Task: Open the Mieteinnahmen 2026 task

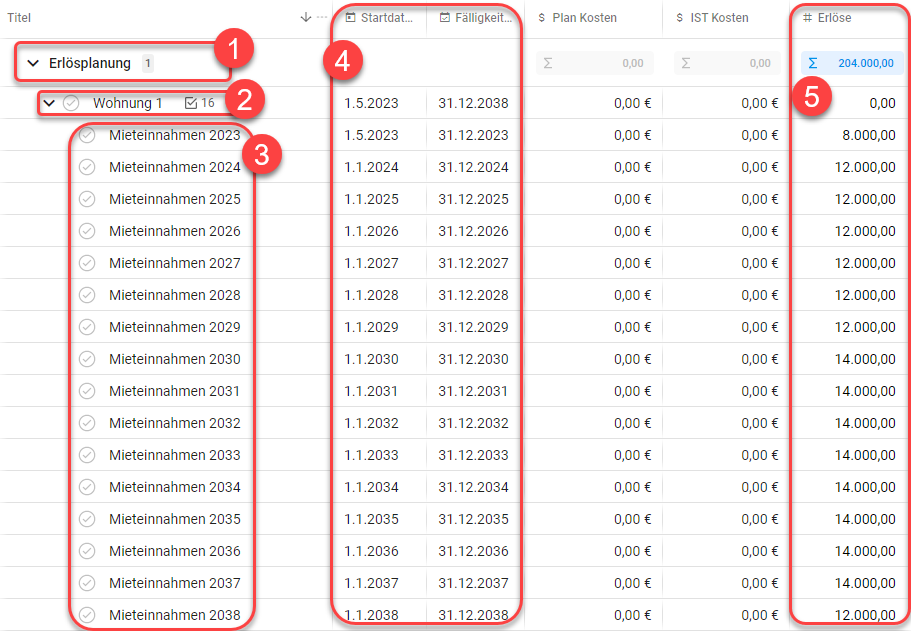Action: 174,231
